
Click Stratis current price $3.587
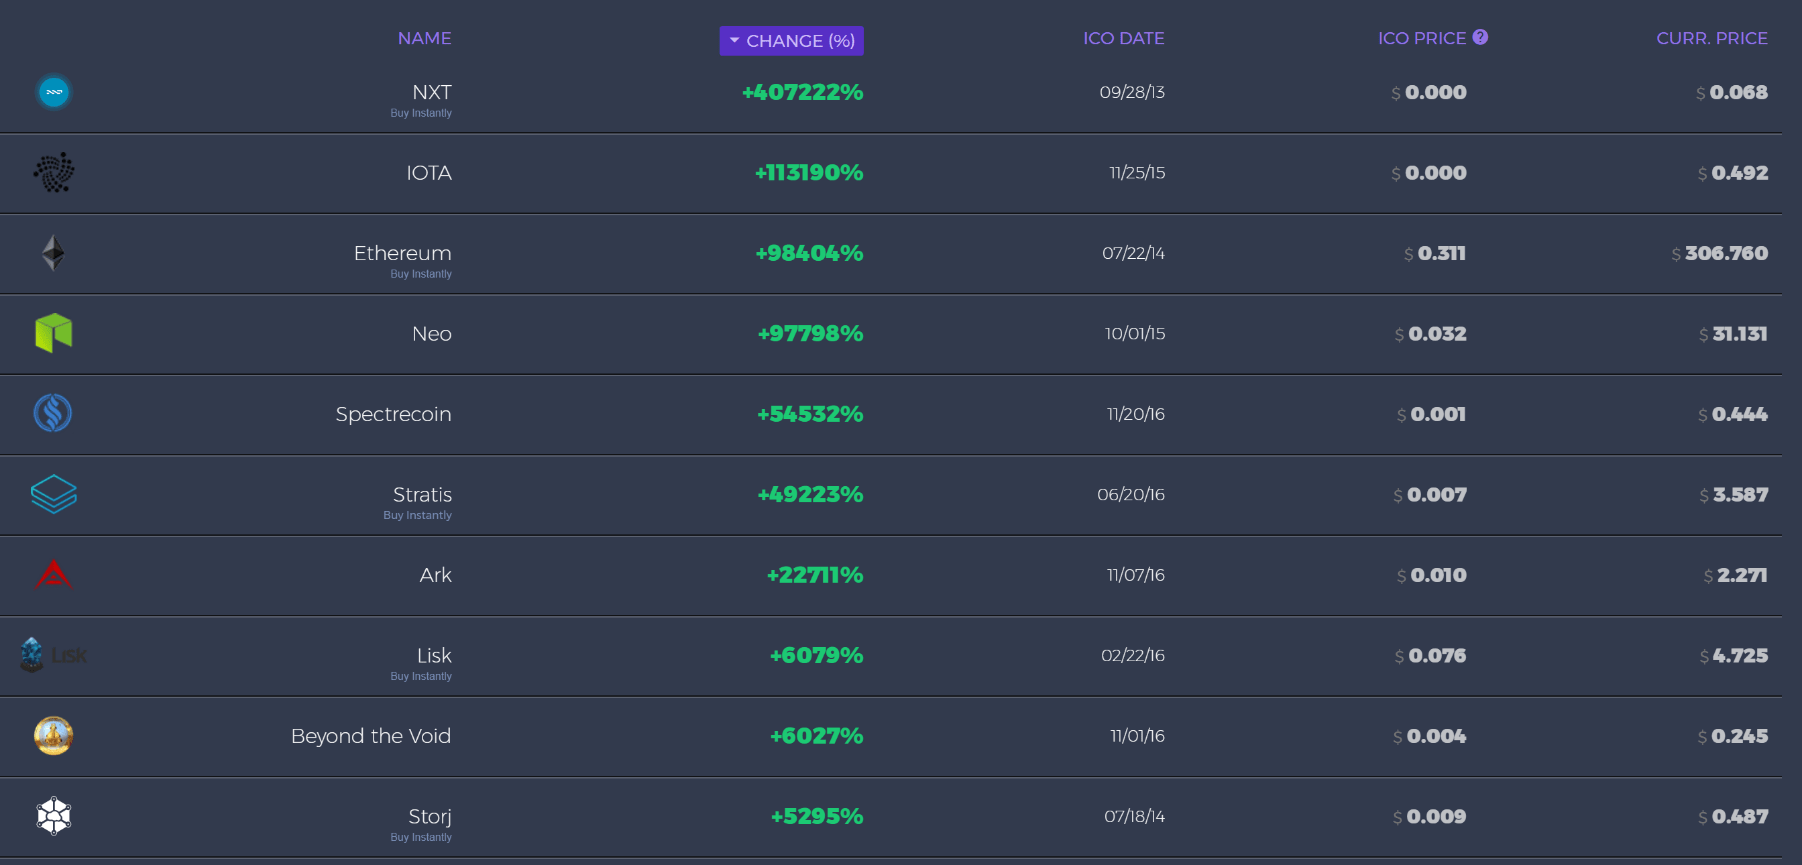(x=1734, y=495)
